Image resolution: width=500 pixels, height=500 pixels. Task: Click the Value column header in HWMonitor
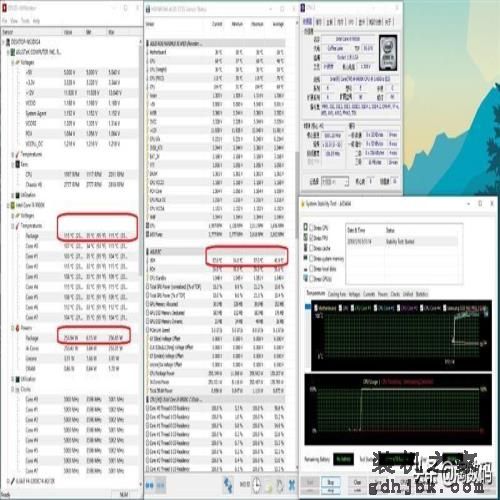(x=68, y=32)
